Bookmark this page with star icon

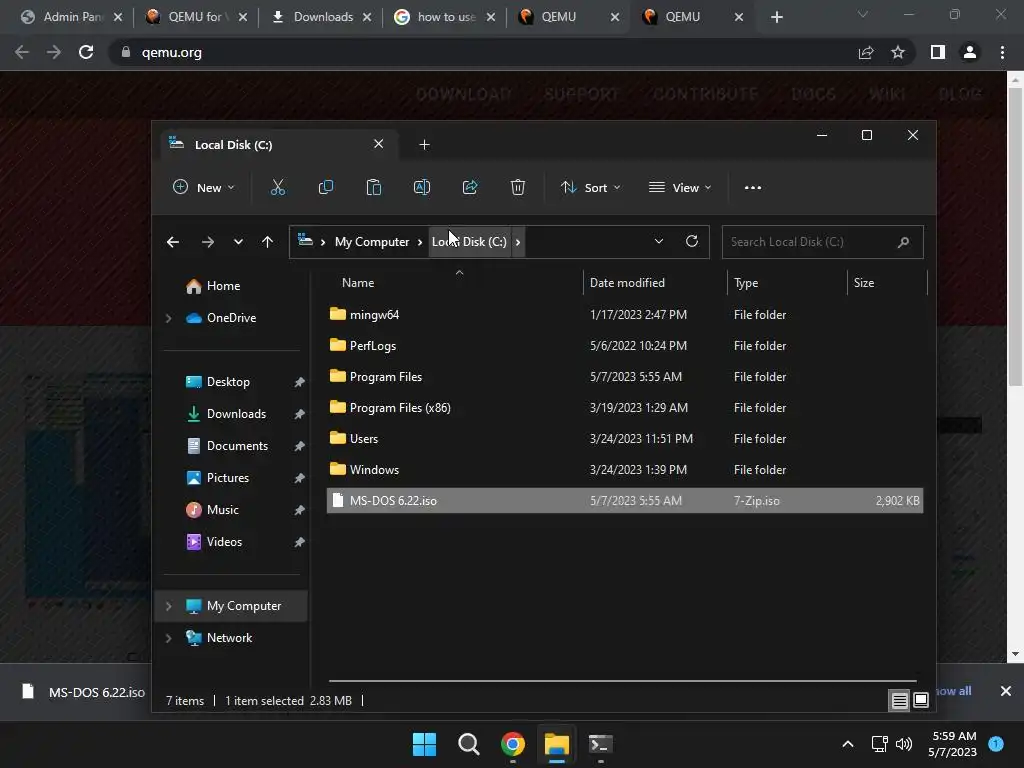pos(898,52)
